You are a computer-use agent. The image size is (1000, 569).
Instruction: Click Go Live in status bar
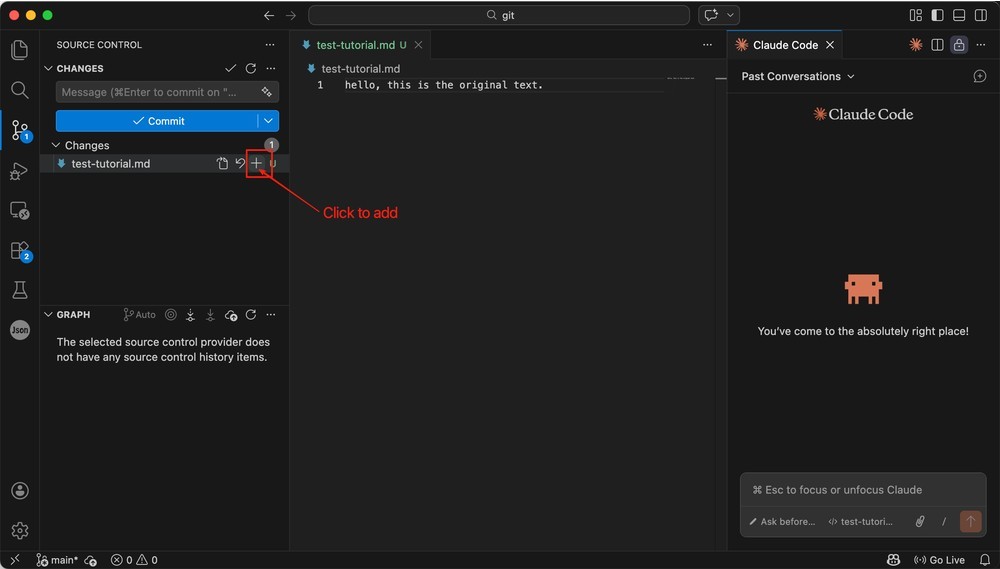(939, 560)
